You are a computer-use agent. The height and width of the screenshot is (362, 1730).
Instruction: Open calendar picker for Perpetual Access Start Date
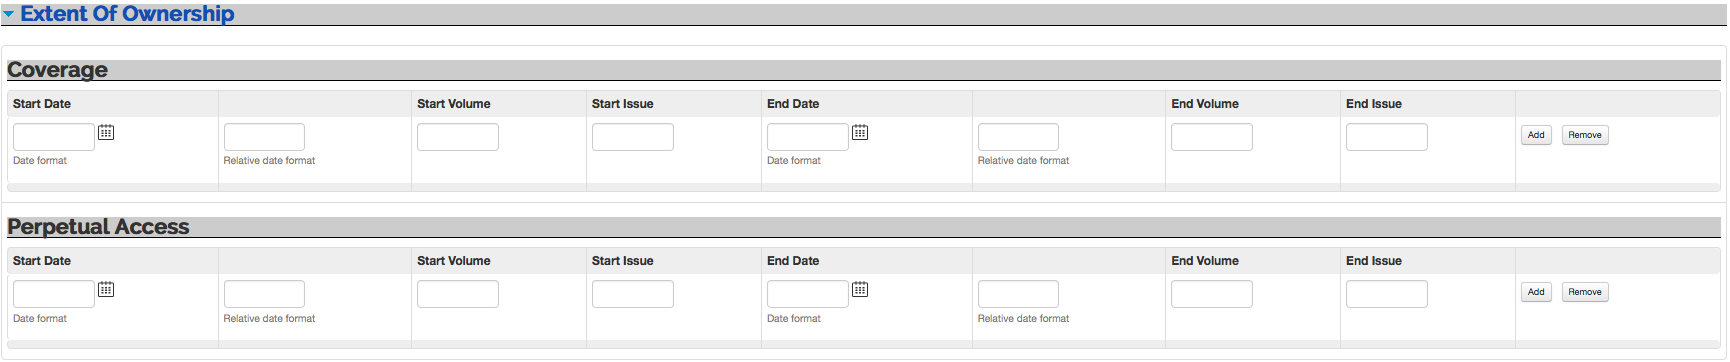(x=106, y=289)
